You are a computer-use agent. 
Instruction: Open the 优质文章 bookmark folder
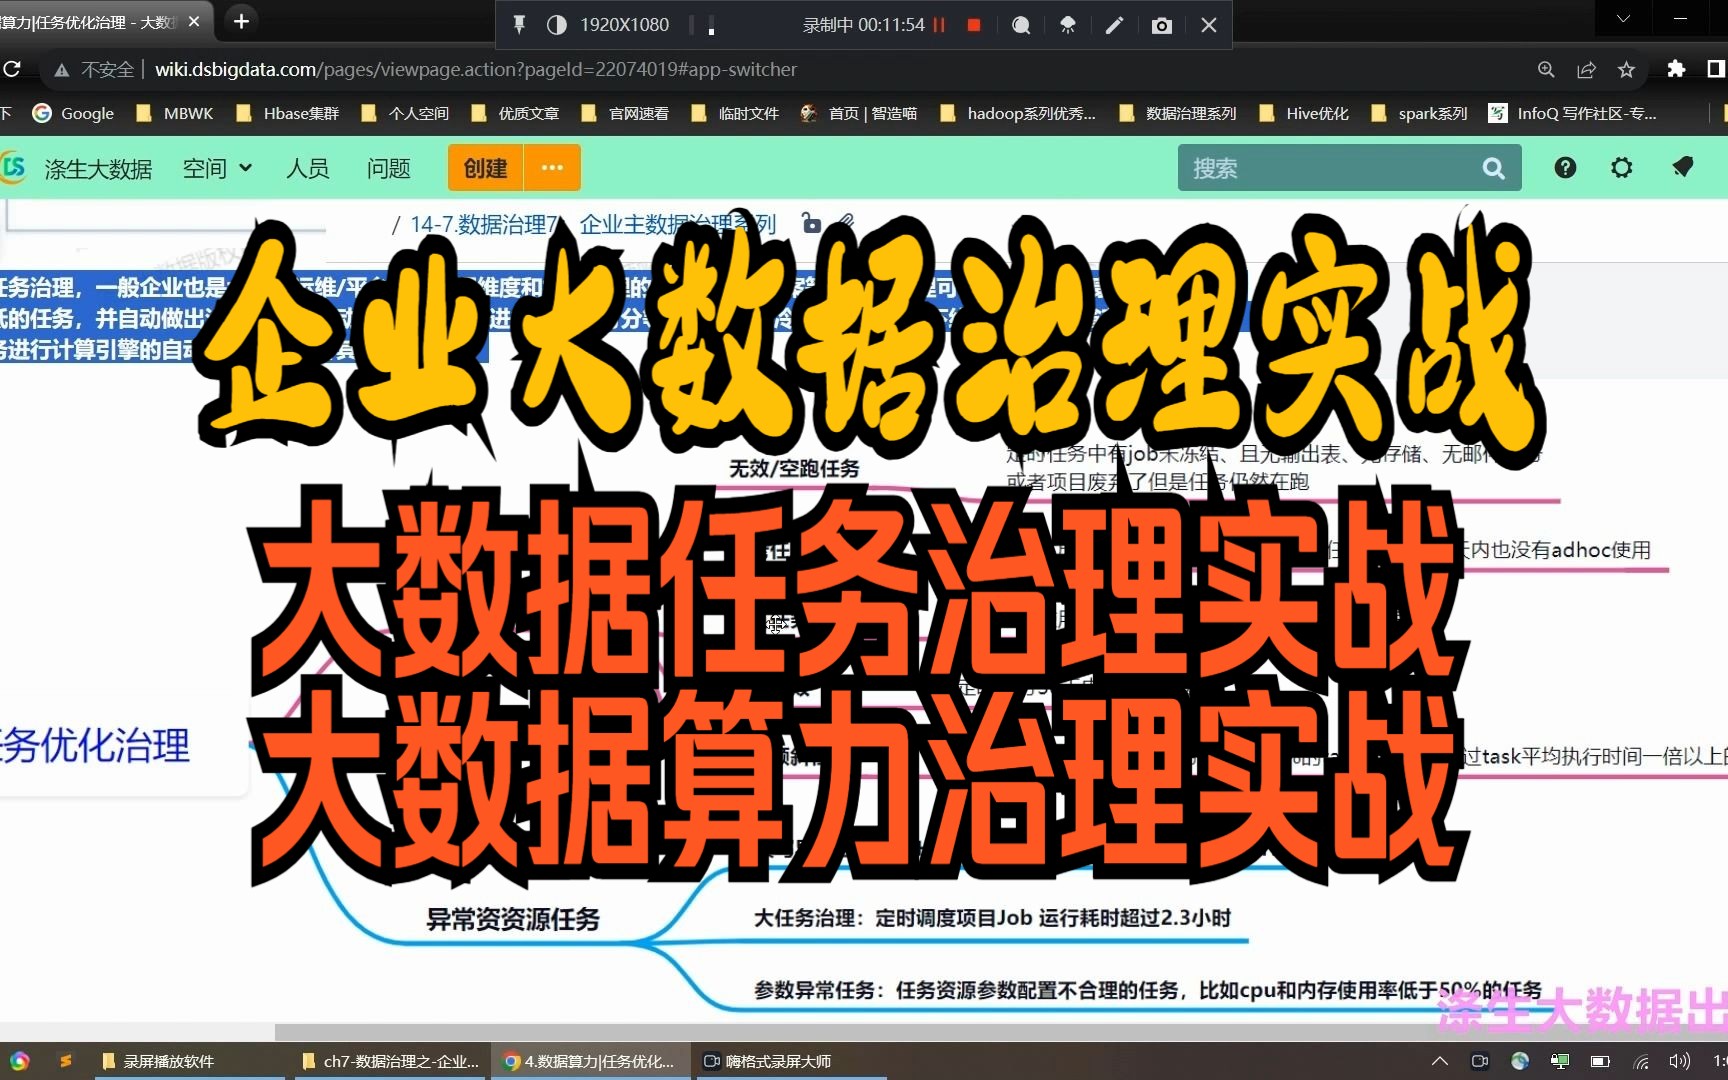(515, 113)
